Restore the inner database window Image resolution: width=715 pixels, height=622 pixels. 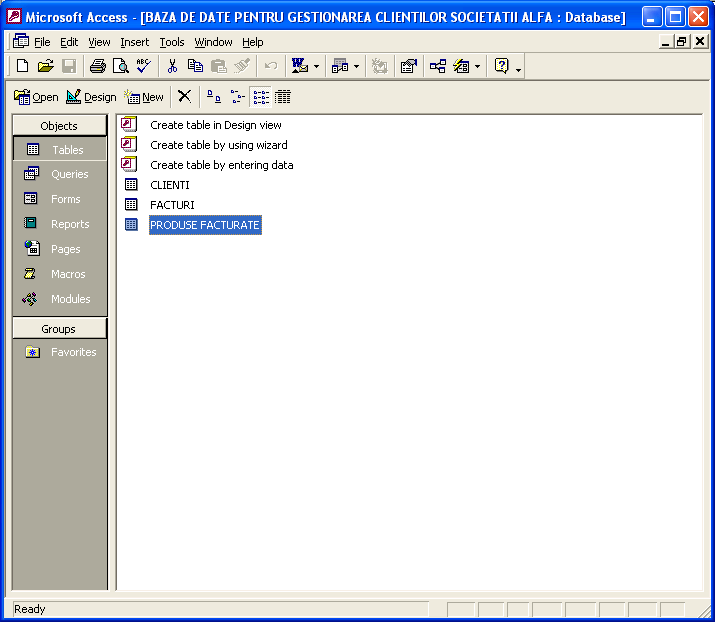(x=682, y=41)
